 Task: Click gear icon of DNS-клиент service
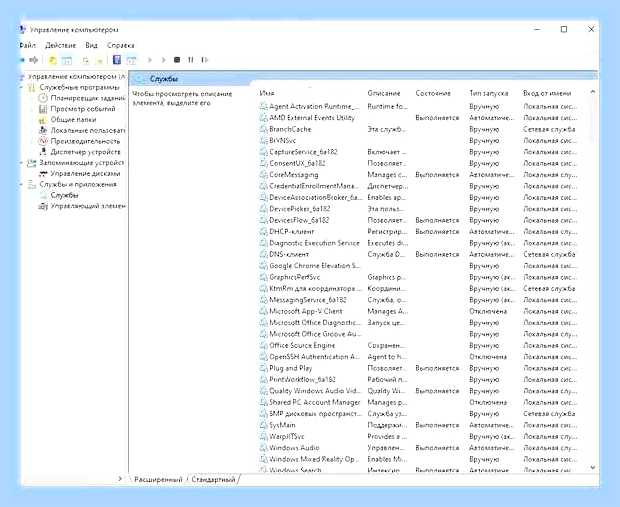263,254
